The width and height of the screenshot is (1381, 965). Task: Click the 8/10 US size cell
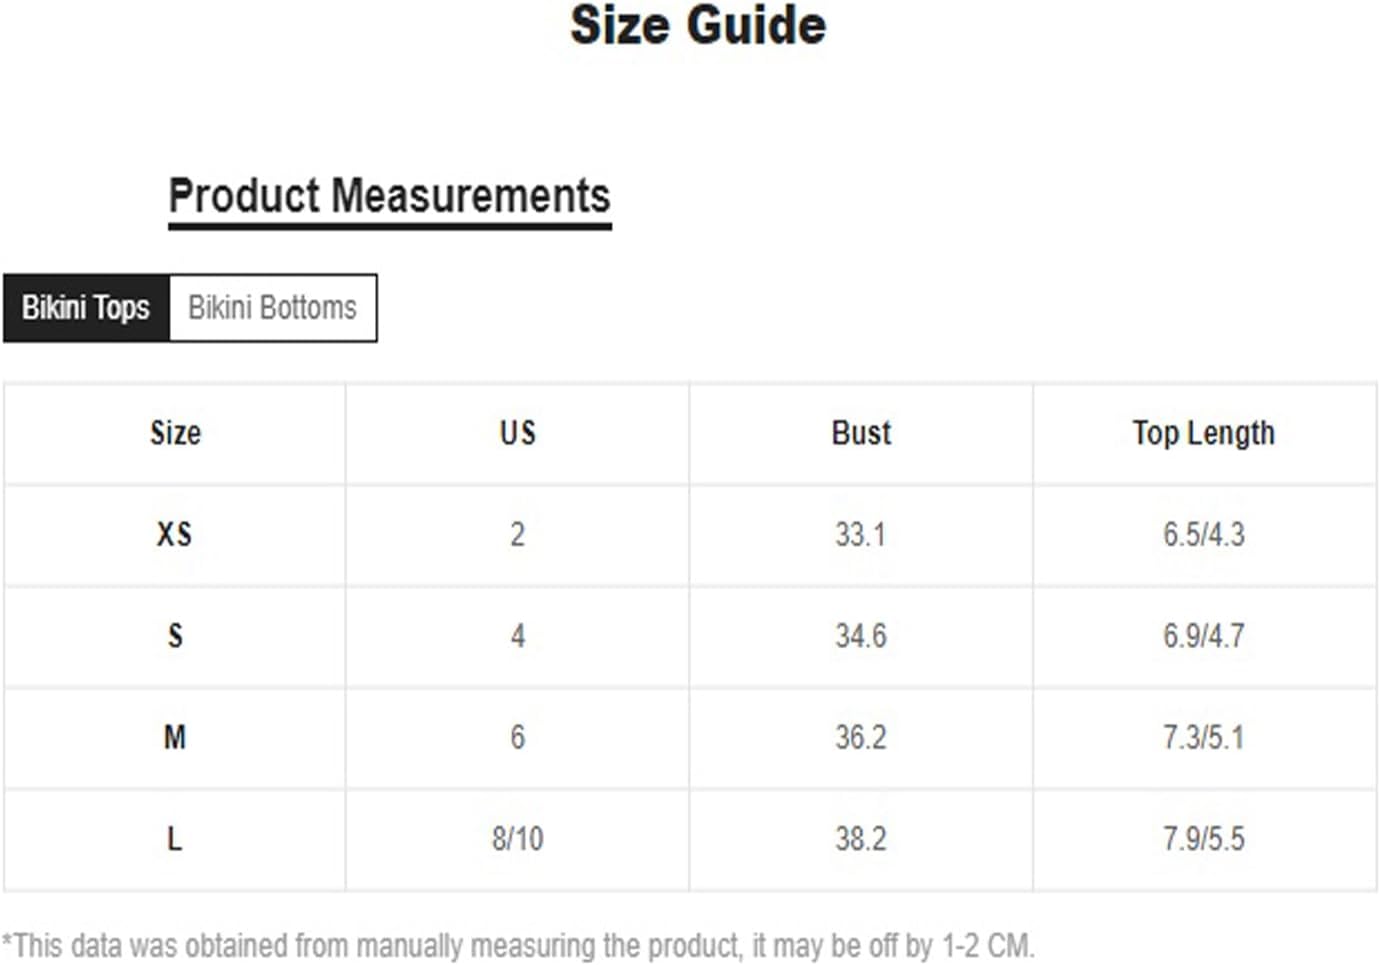[517, 839]
